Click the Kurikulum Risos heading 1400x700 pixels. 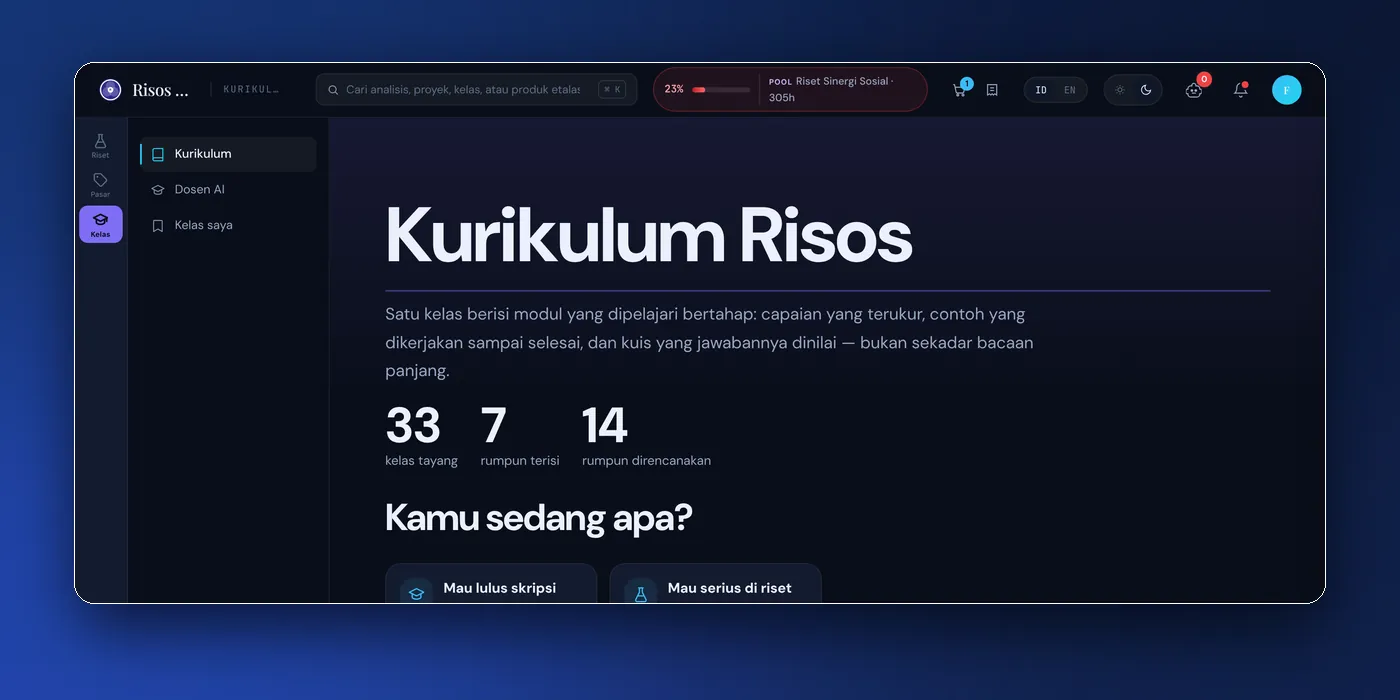click(x=648, y=236)
